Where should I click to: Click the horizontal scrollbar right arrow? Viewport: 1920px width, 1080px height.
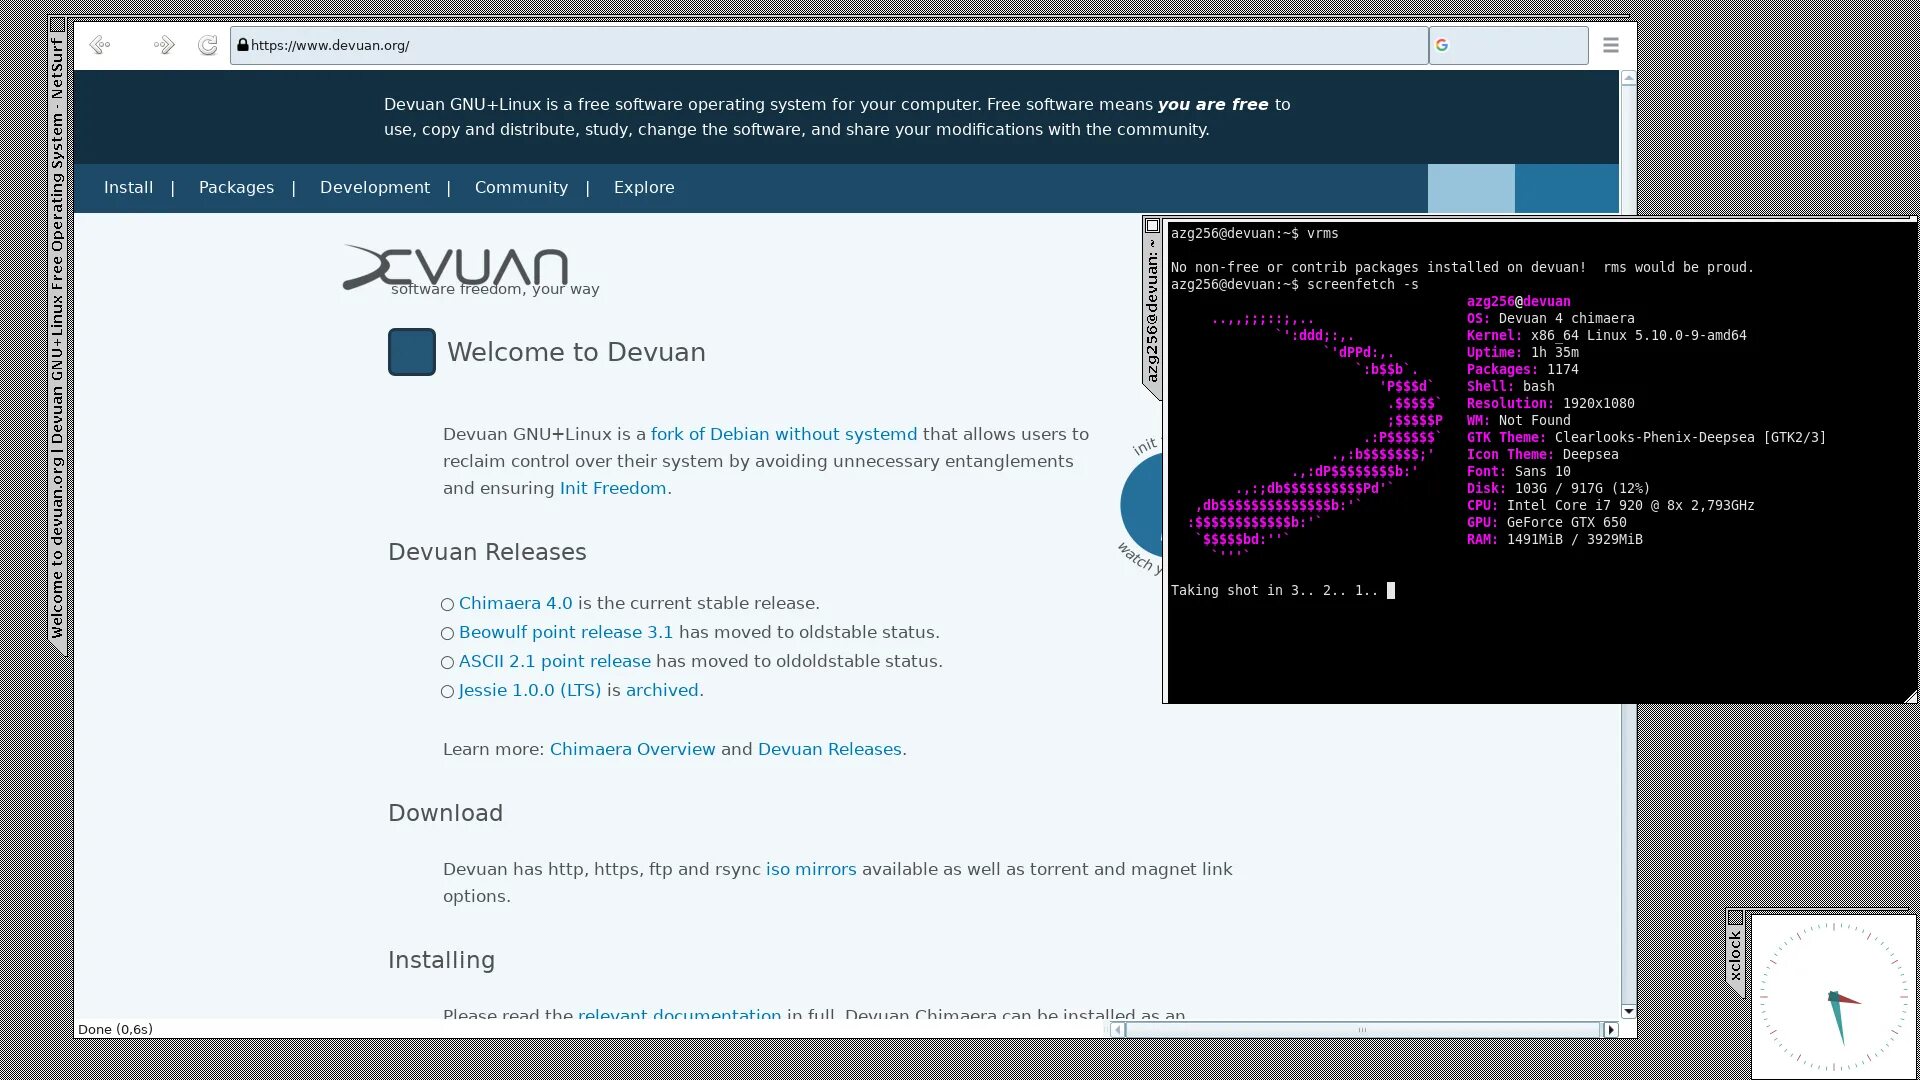tap(1610, 1029)
